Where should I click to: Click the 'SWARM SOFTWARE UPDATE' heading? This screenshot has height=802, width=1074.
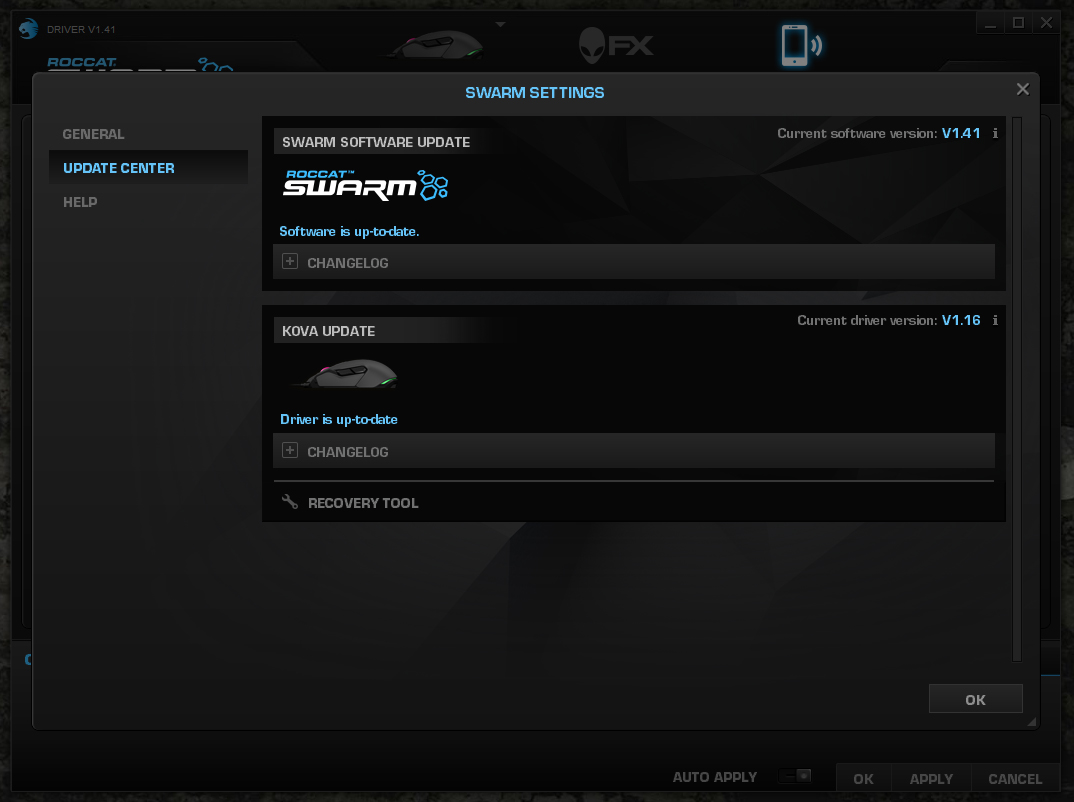tap(376, 142)
